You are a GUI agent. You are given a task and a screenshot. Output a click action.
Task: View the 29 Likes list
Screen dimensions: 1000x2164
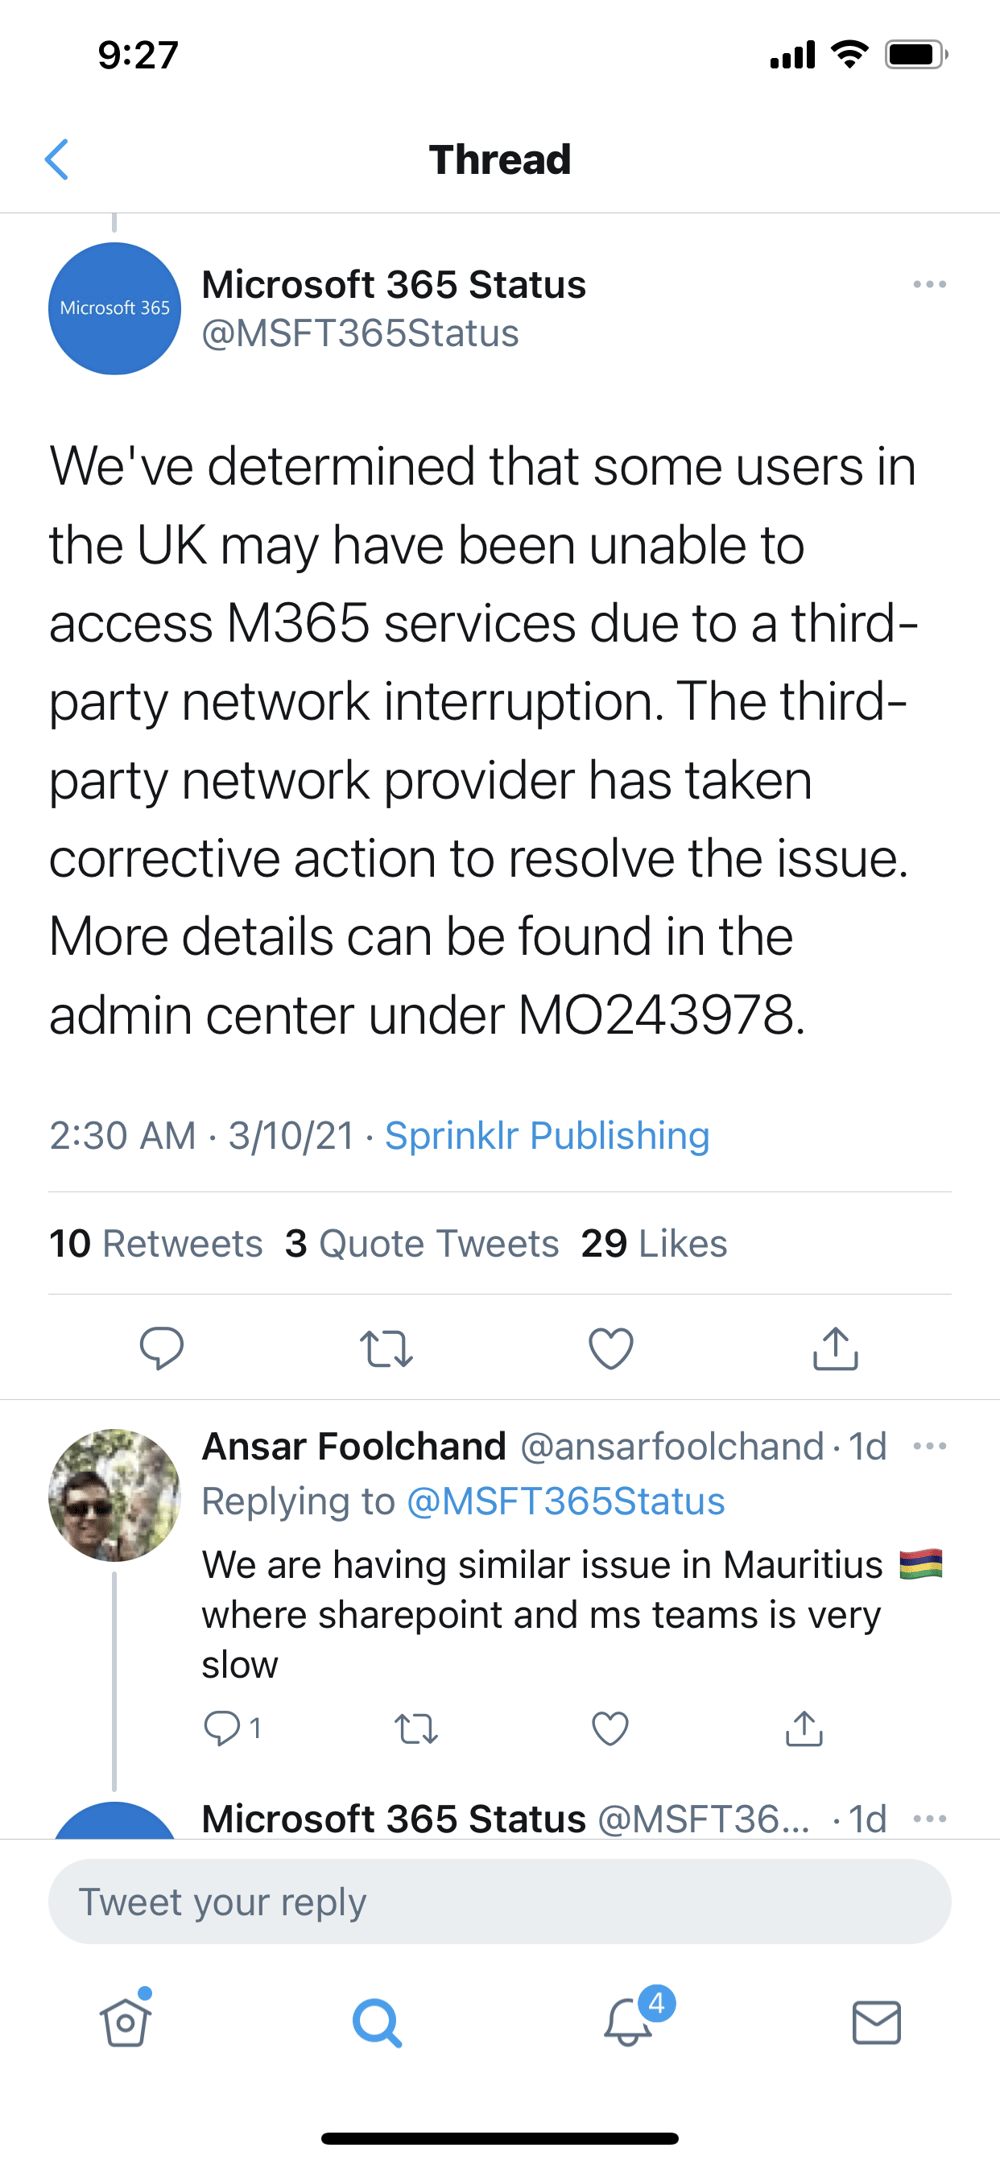(x=655, y=1243)
